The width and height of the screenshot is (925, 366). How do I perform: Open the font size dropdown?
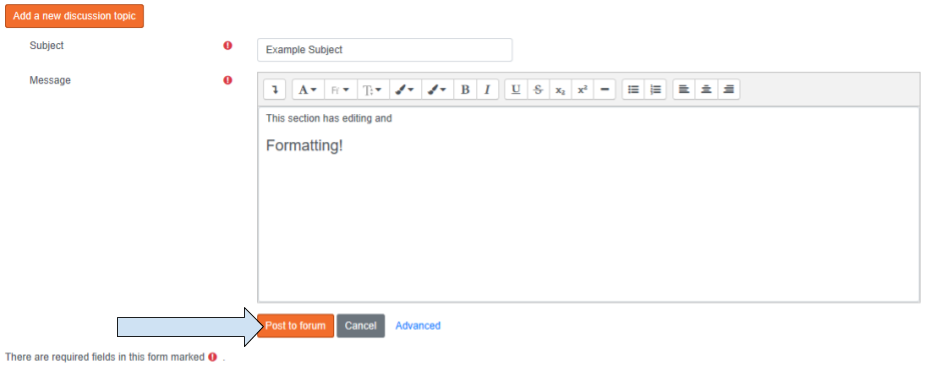click(x=373, y=90)
